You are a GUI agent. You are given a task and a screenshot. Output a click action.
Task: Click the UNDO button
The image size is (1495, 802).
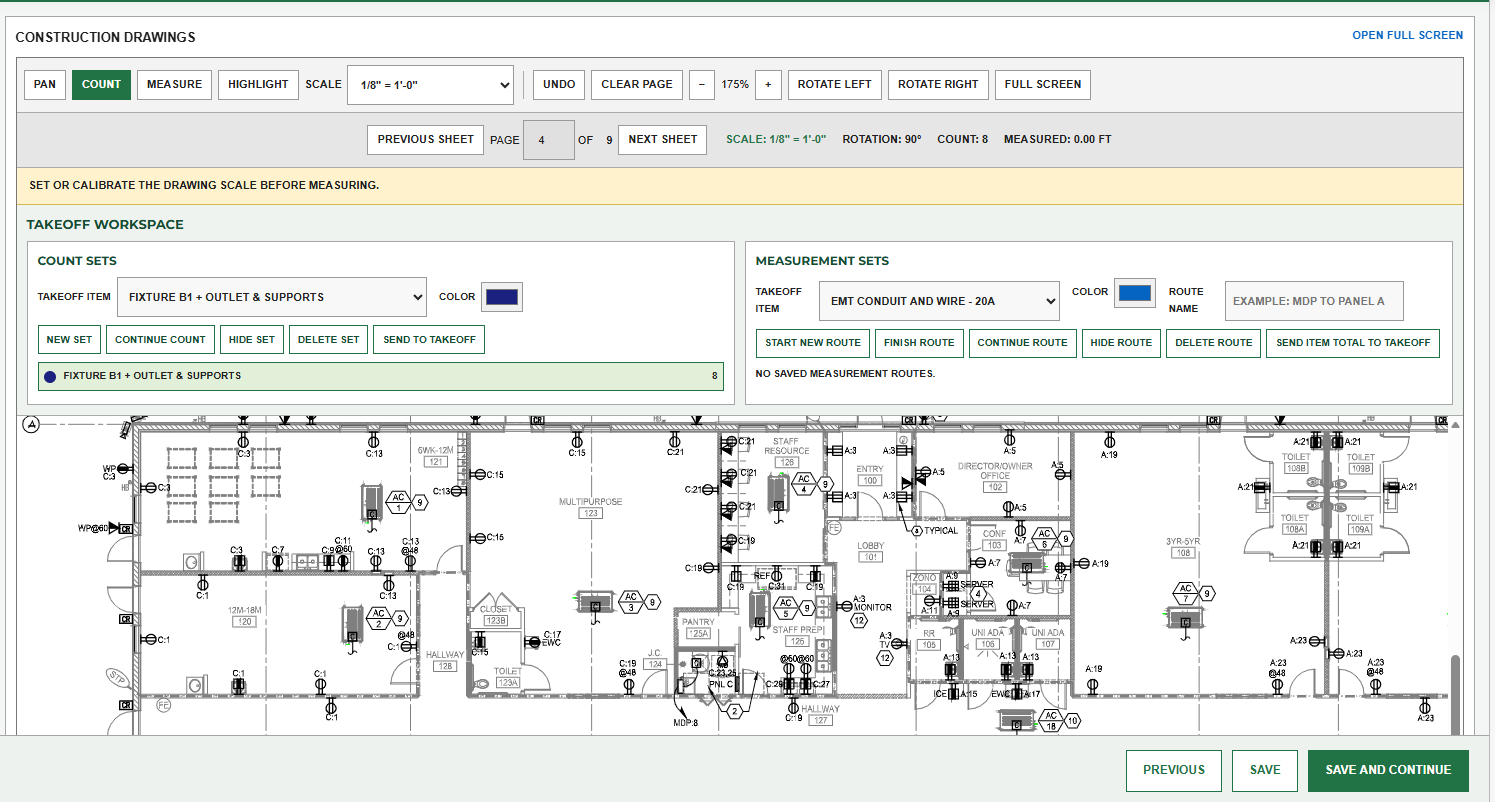click(559, 84)
